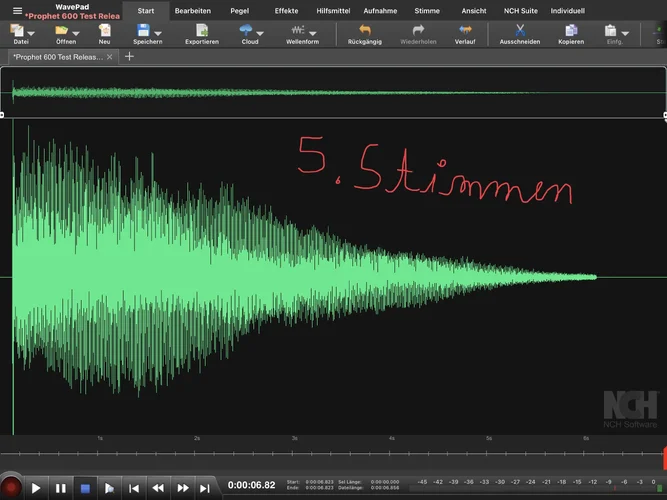
Task: Pause the audio playback
Action: [61, 488]
